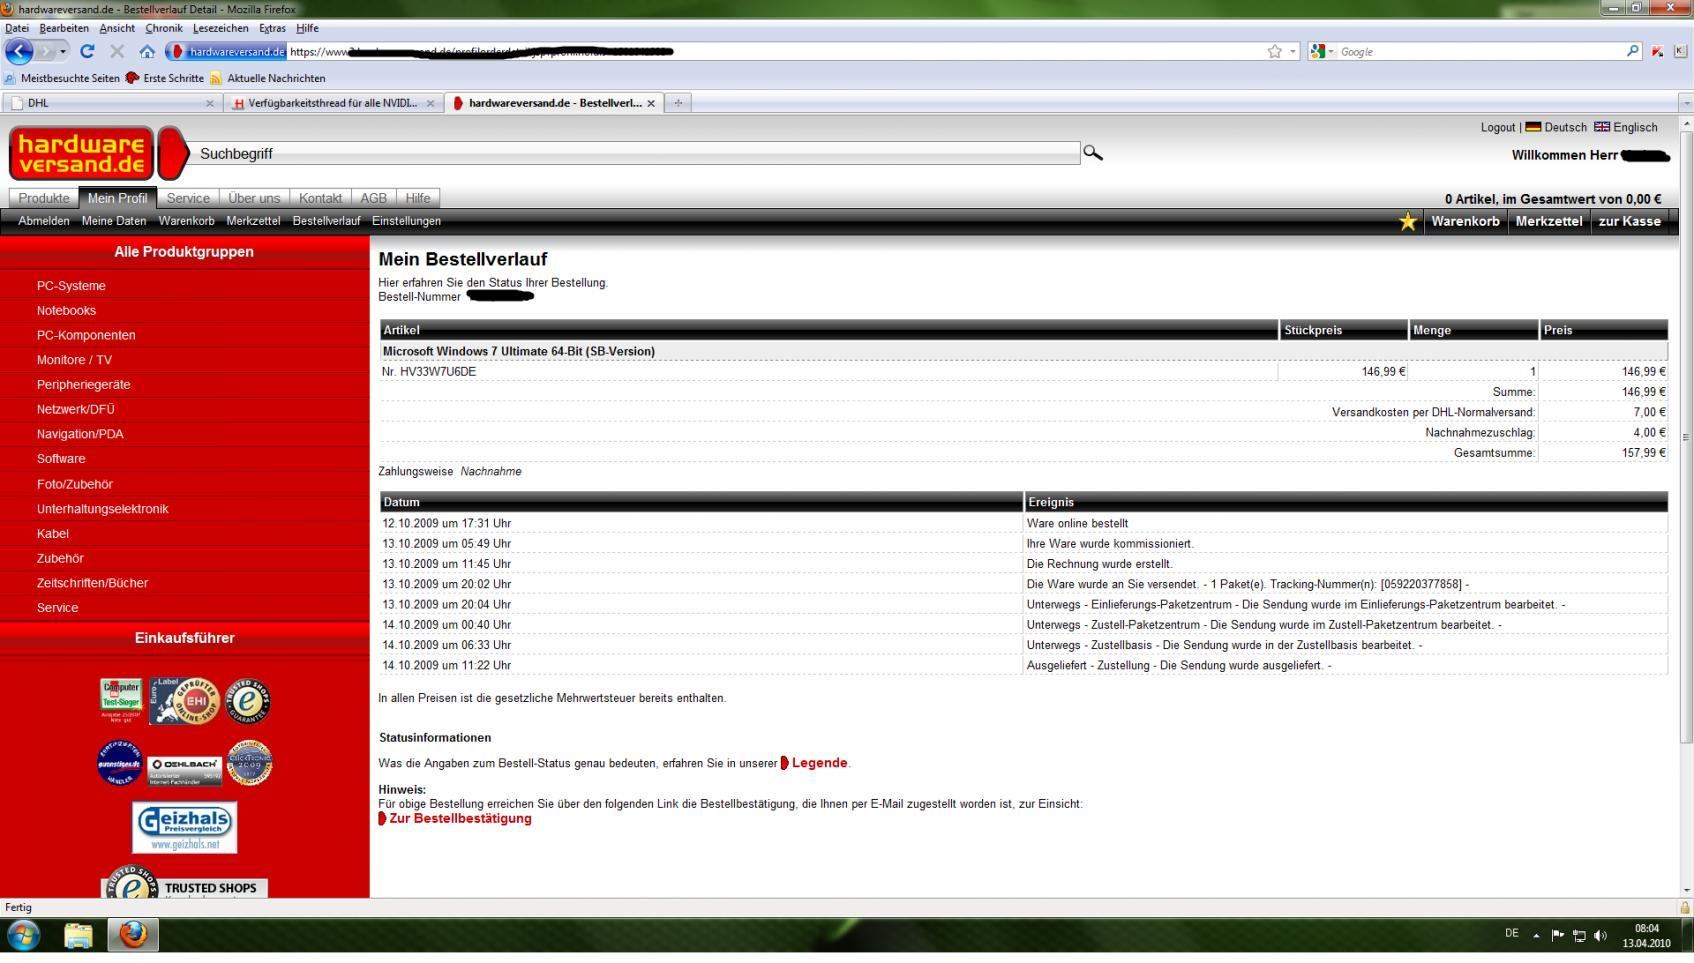The height and width of the screenshot is (963, 1694).
Task: Select the AGB tab
Action: point(374,198)
